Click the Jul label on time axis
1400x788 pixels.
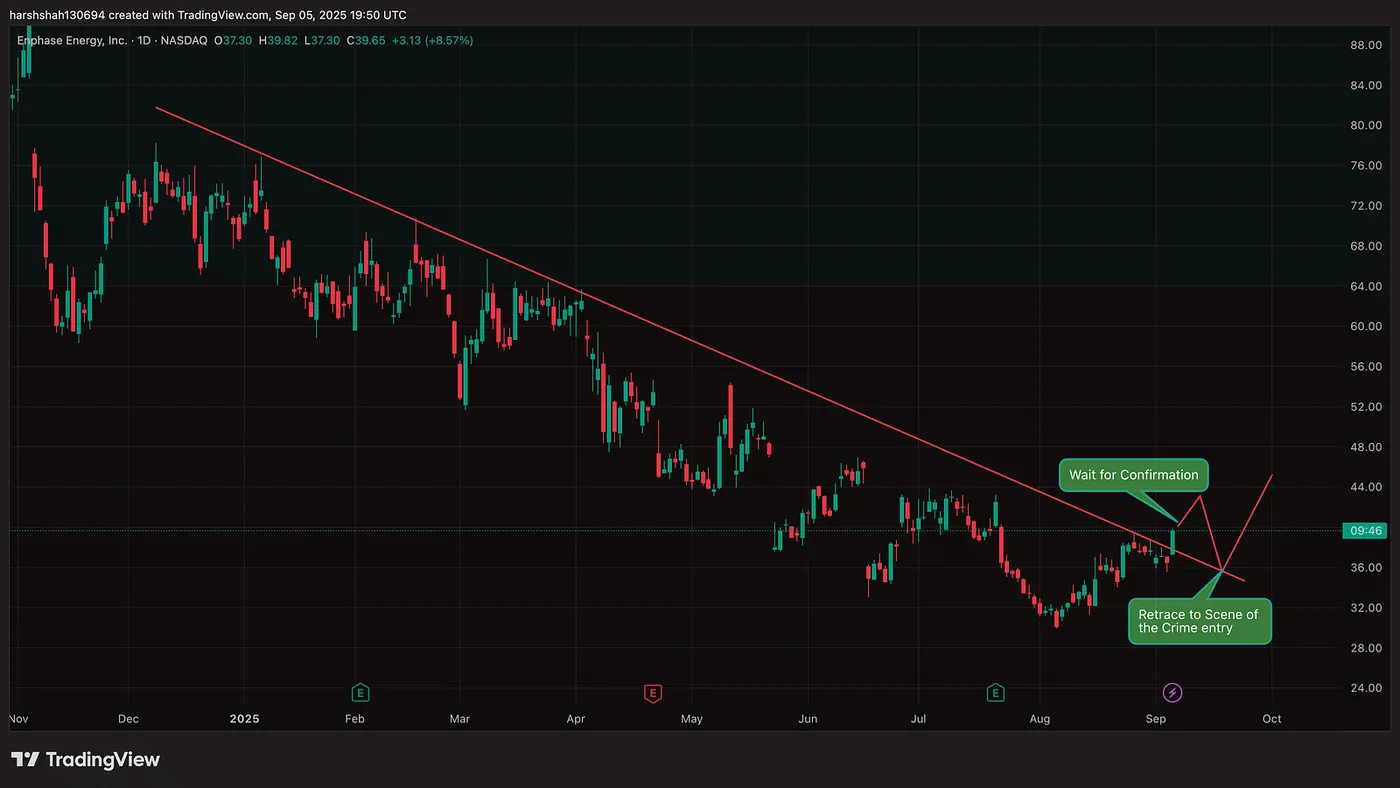tap(918, 719)
